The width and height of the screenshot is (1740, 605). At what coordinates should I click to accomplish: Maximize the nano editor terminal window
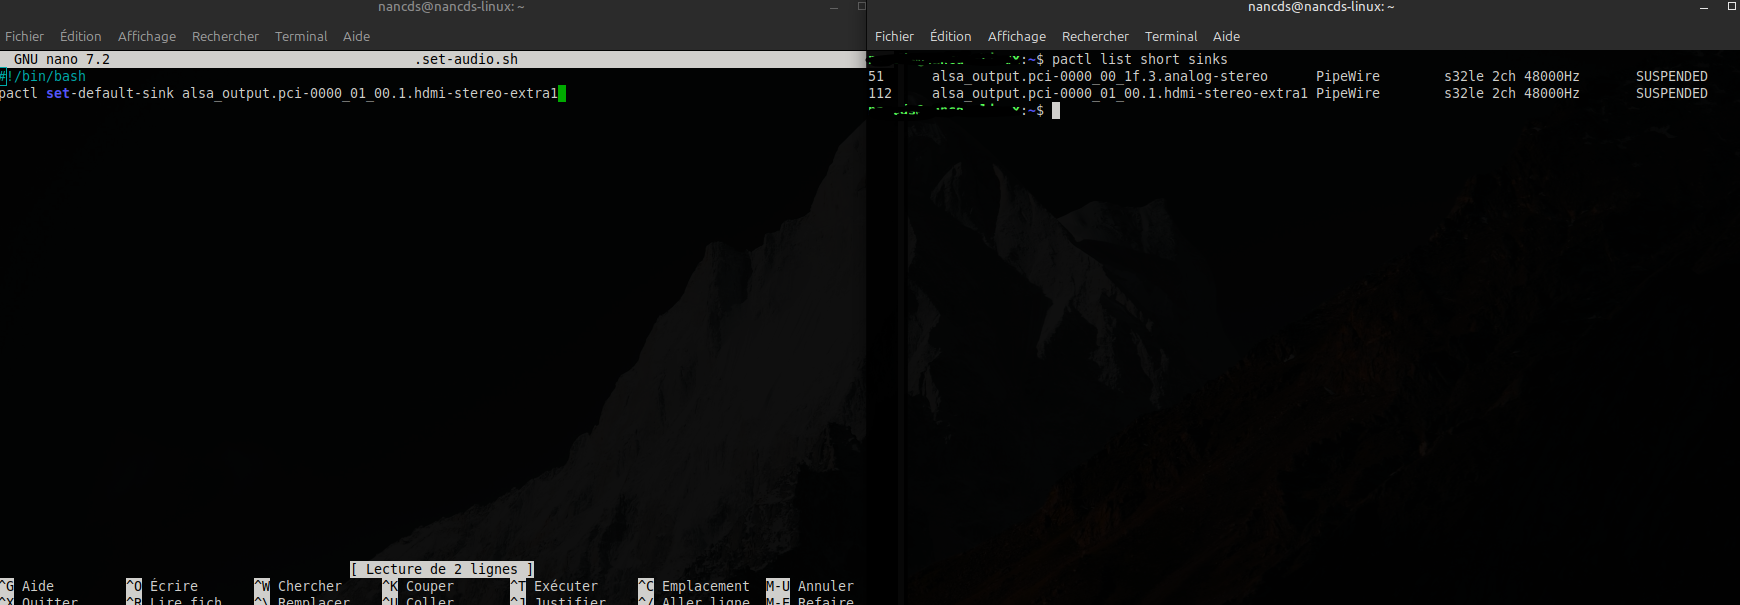coord(861,6)
